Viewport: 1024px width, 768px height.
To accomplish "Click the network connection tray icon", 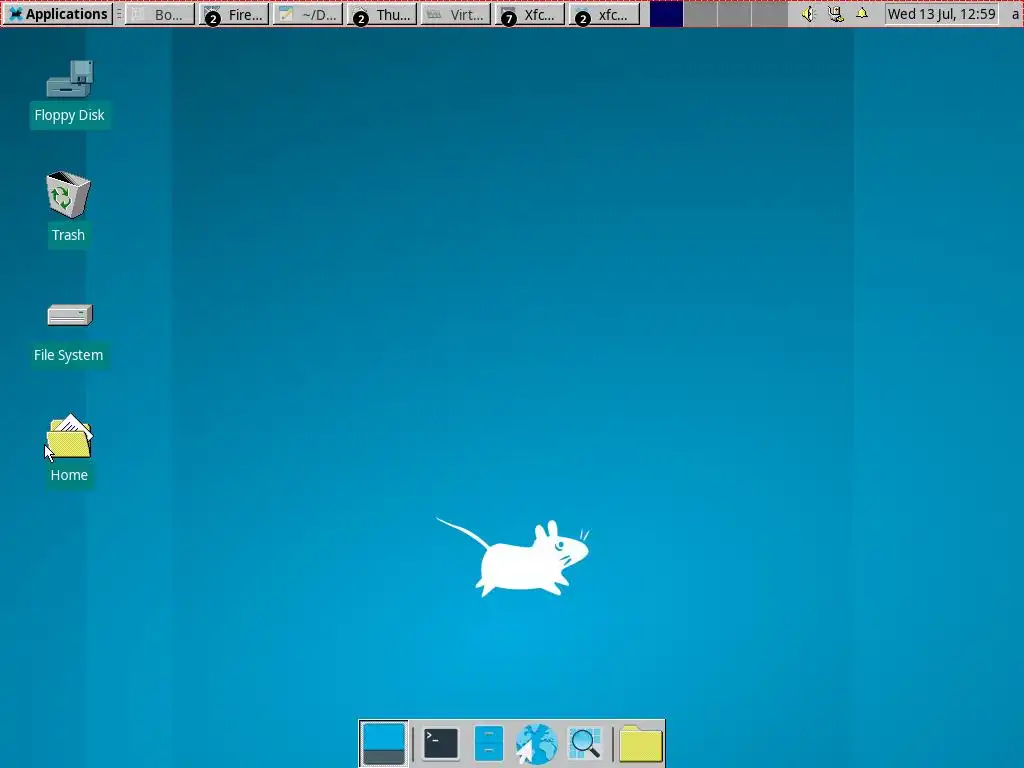I will (x=835, y=14).
